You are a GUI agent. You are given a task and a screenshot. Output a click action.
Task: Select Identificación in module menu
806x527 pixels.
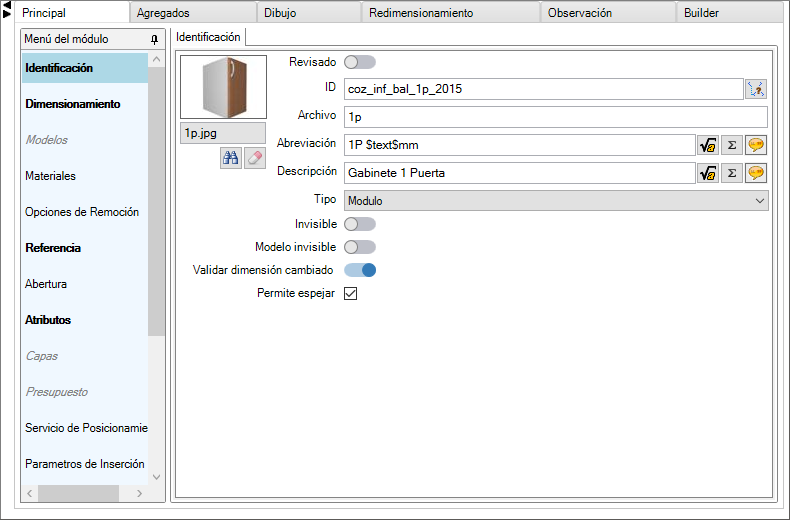pyautogui.click(x=85, y=68)
